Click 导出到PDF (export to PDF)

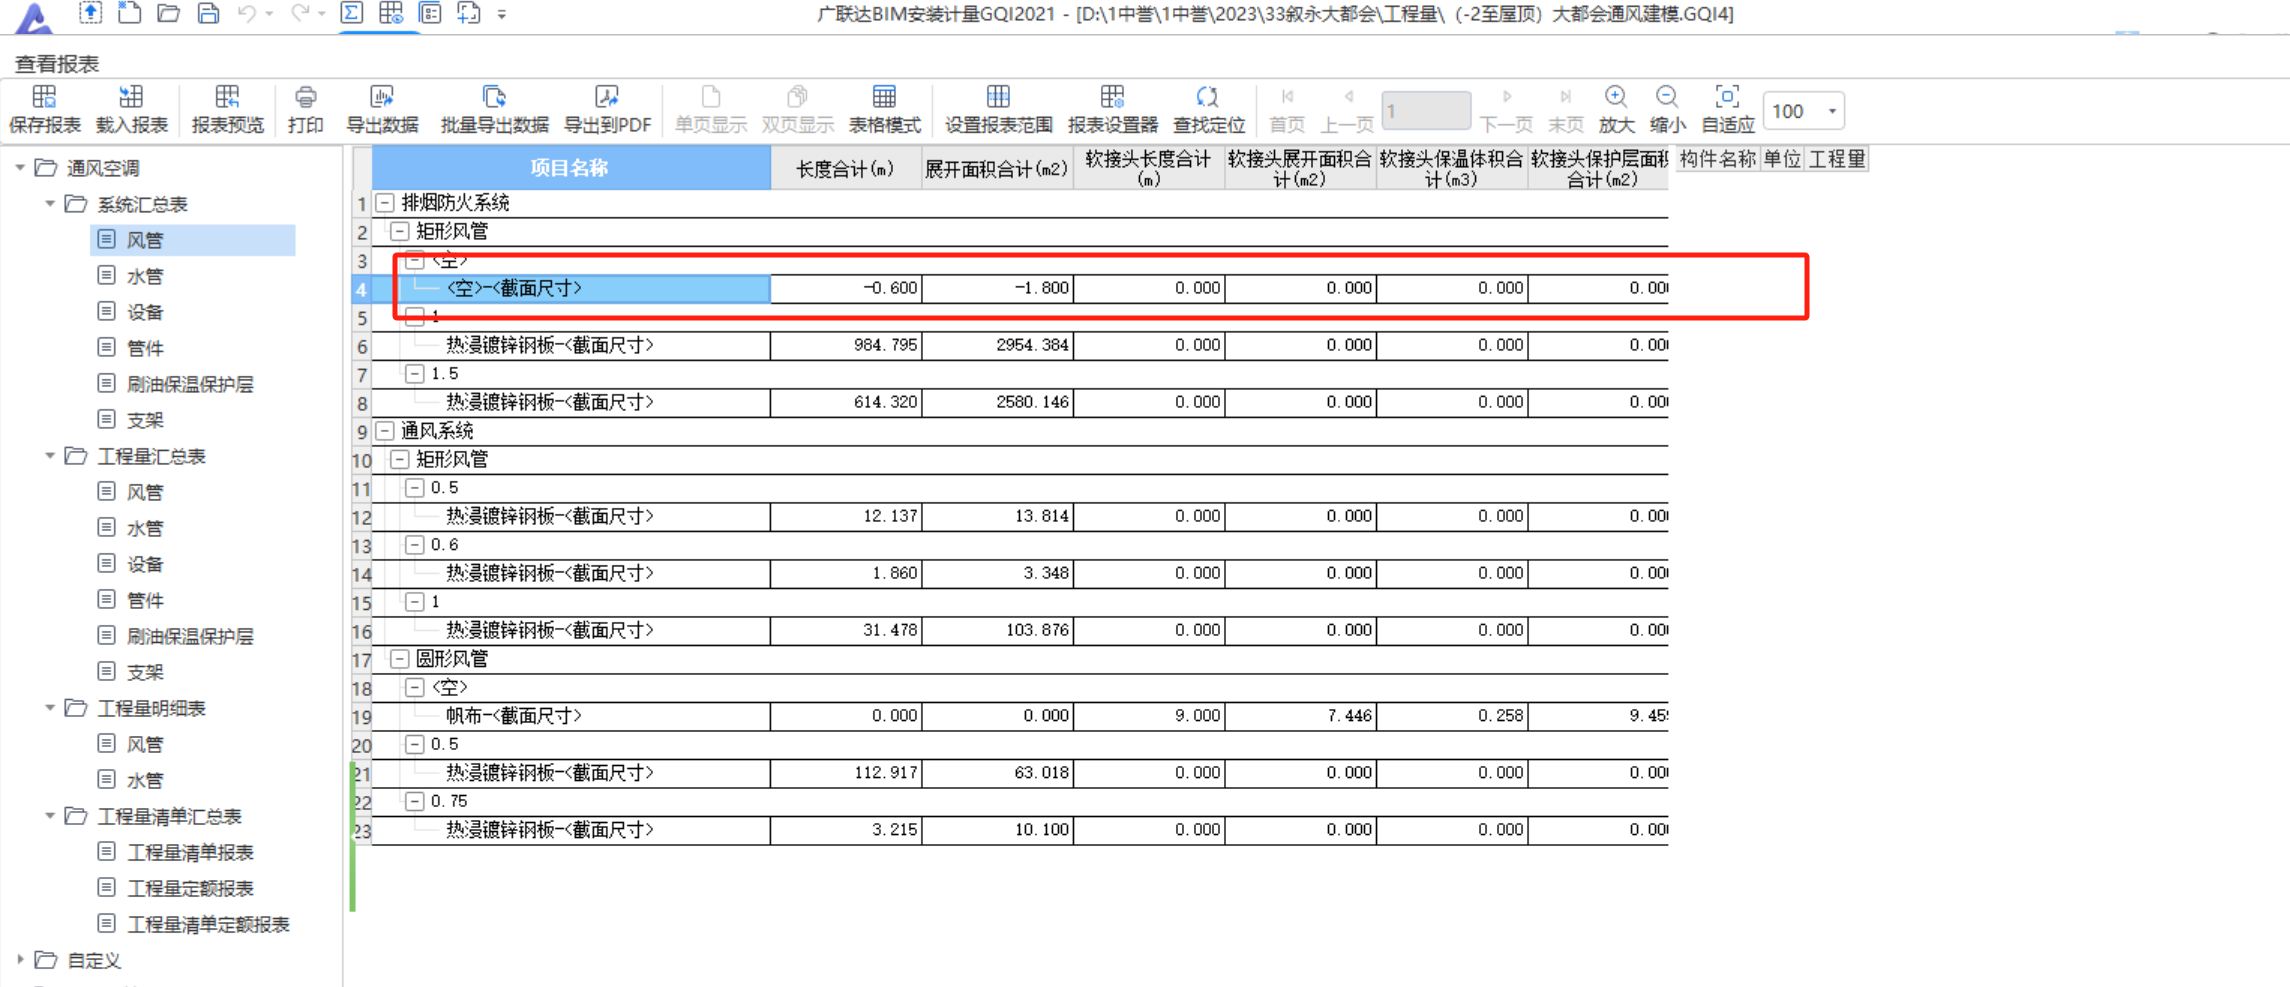(x=607, y=109)
